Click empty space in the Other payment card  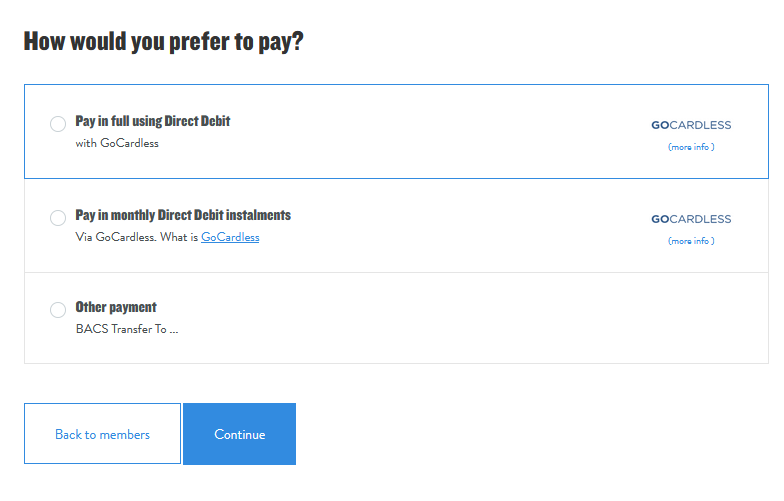click(450, 318)
